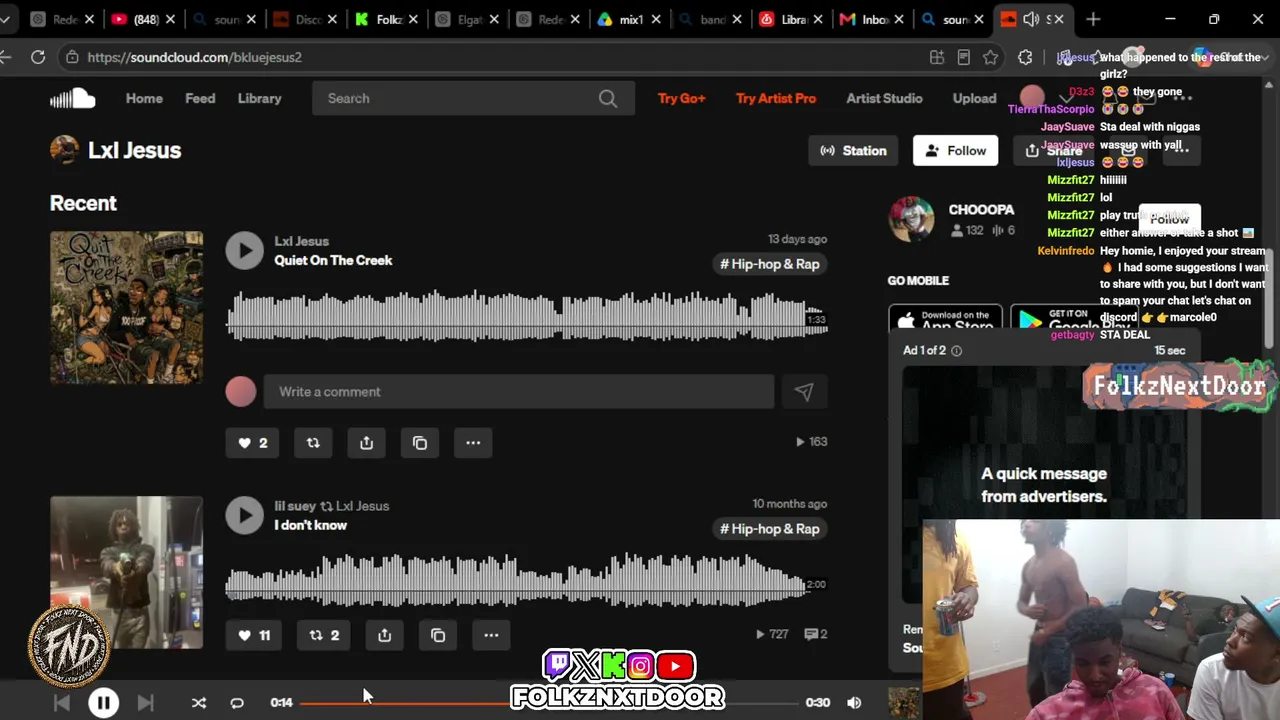Seek within the player progress bar
This screenshot has width=1280, height=720.
click(548, 703)
